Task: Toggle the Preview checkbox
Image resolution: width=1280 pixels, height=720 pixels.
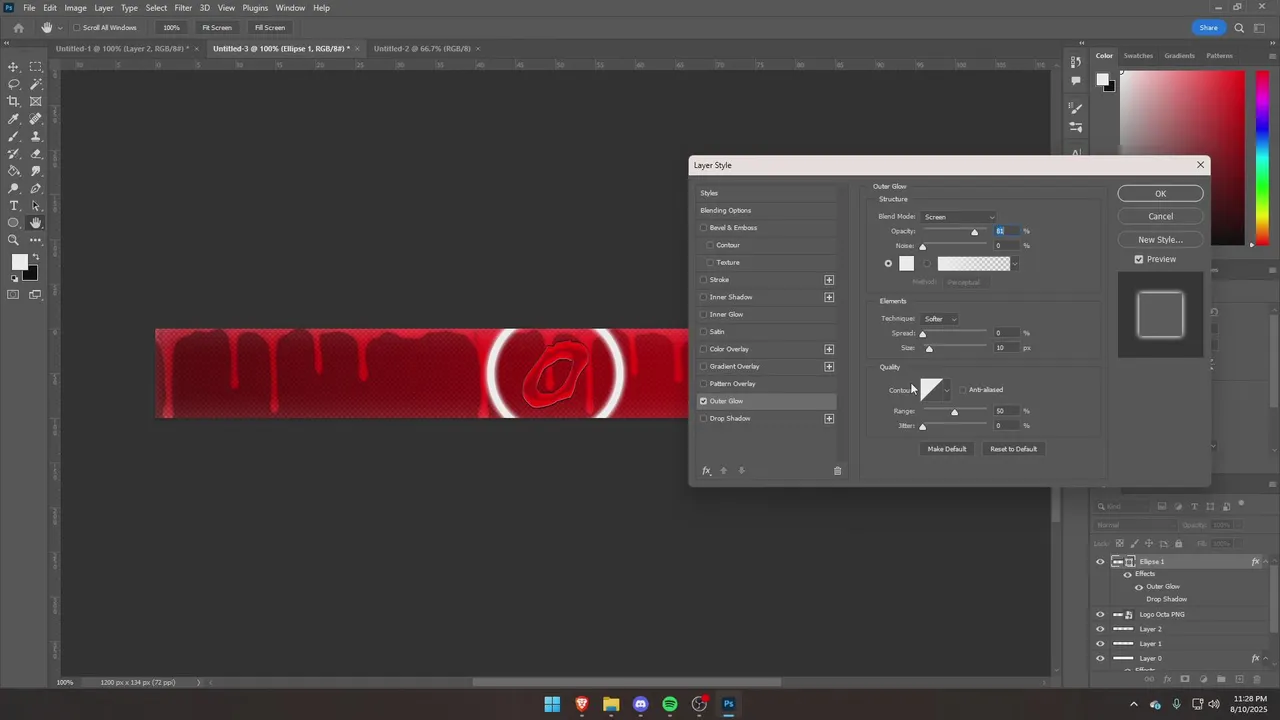Action: 1139,259
